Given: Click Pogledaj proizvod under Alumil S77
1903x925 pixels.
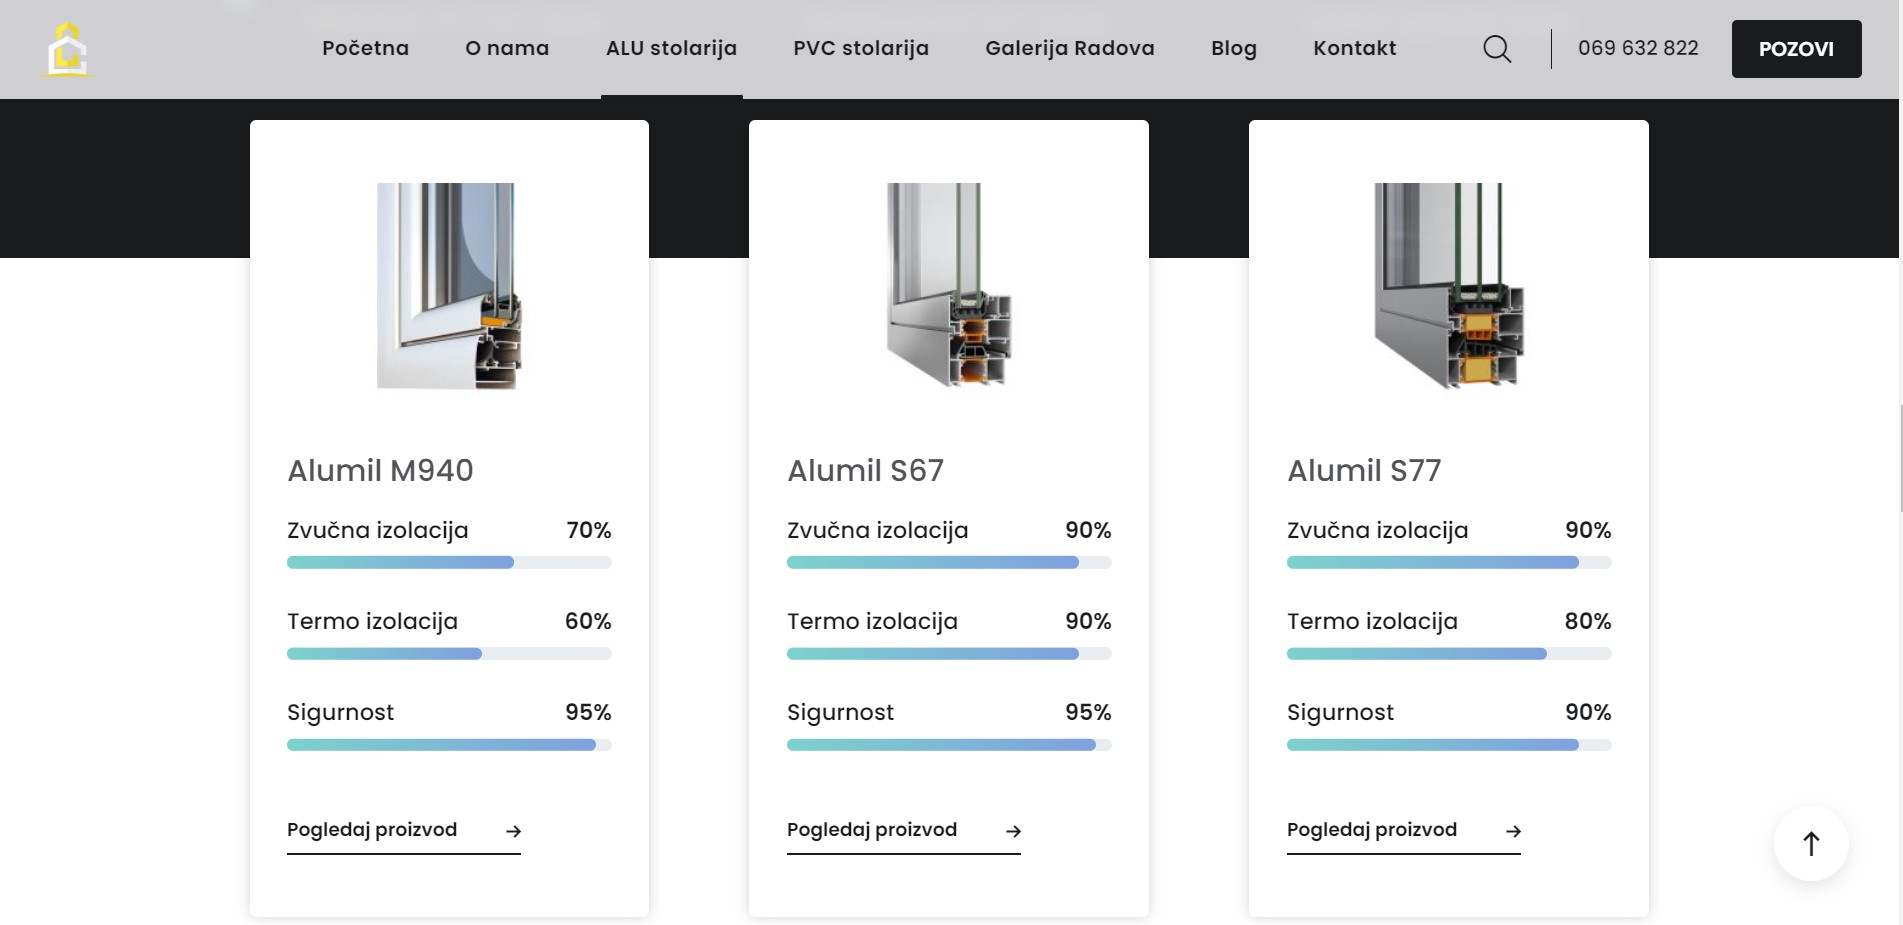Looking at the screenshot, I should coord(1371,830).
